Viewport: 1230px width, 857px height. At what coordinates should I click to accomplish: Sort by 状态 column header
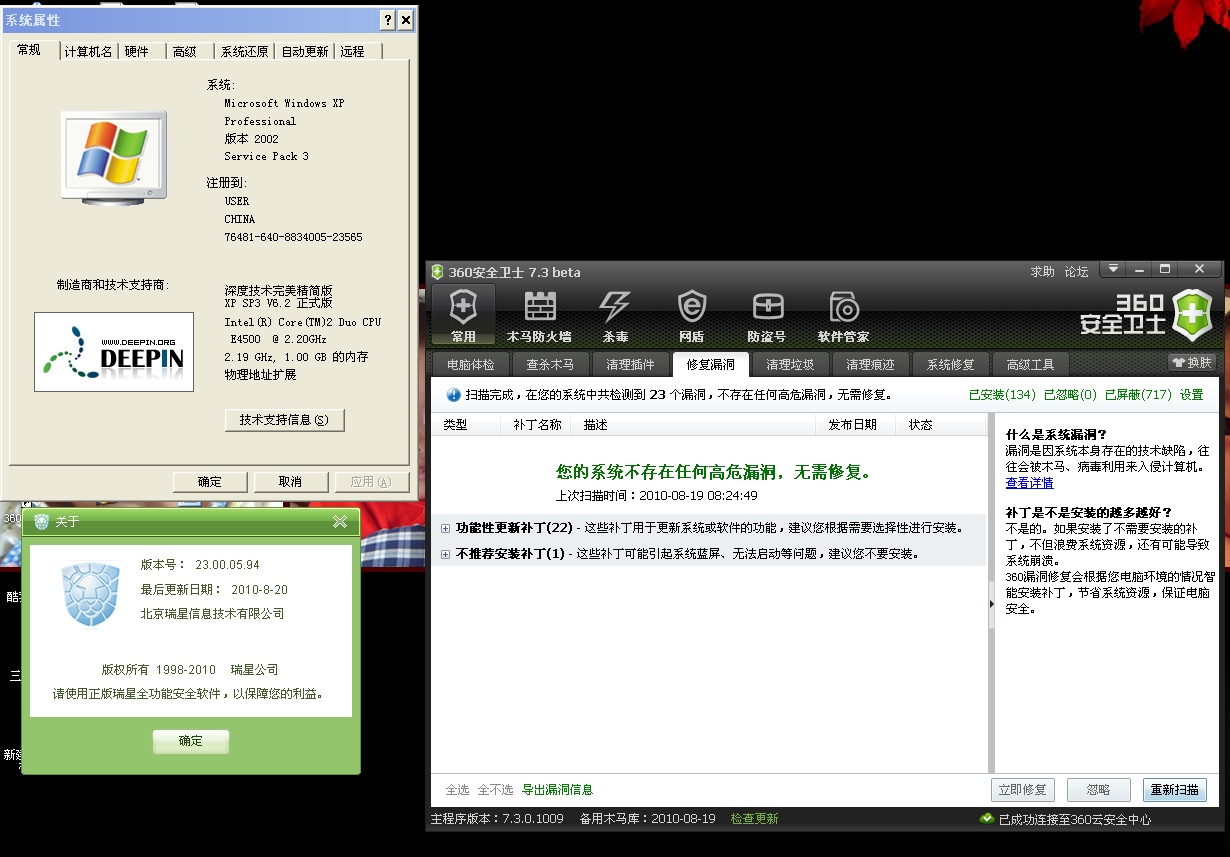coord(941,425)
